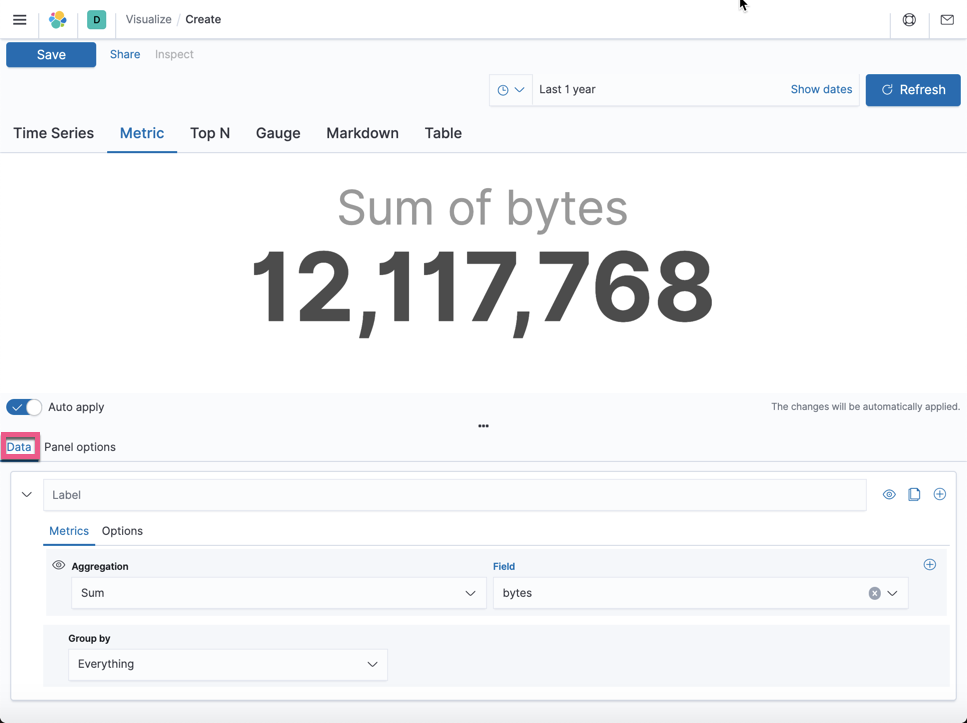The width and height of the screenshot is (967, 723).
Task: Open the series Options tab
Action: [x=121, y=531]
